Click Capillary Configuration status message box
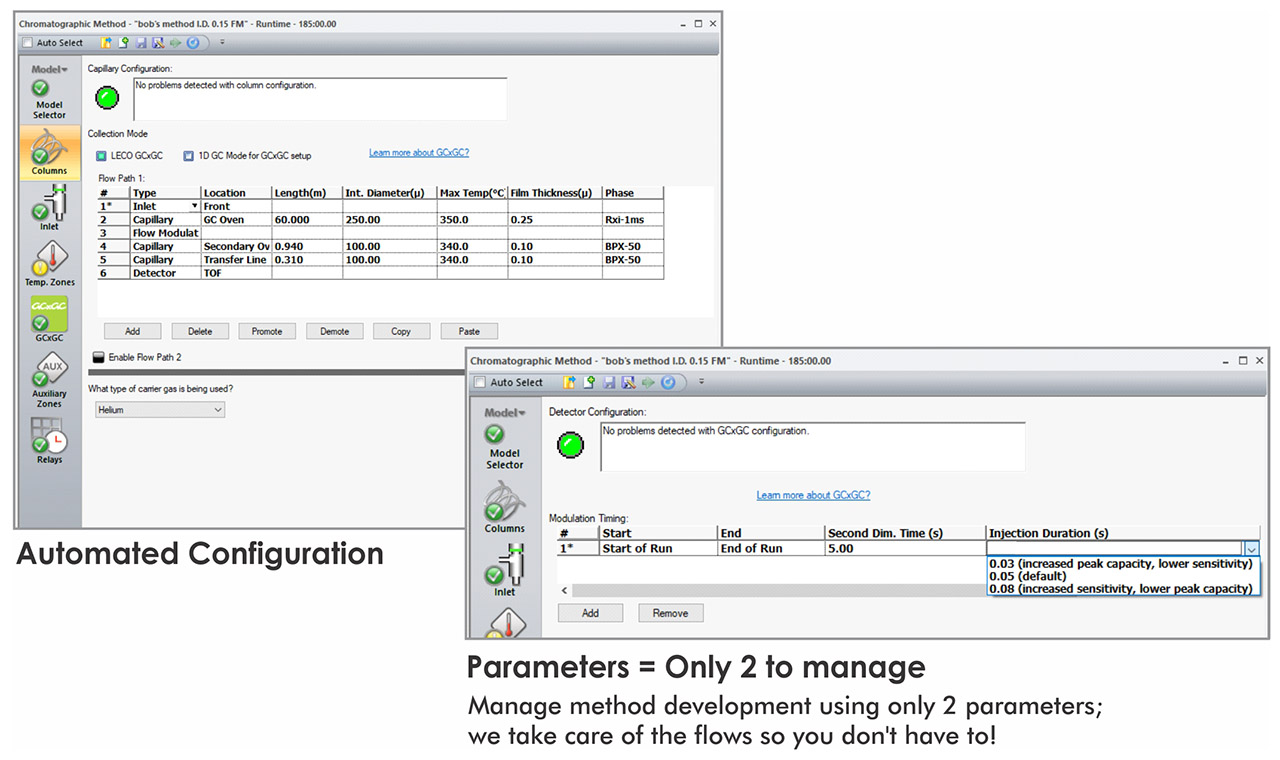 [320, 99]
